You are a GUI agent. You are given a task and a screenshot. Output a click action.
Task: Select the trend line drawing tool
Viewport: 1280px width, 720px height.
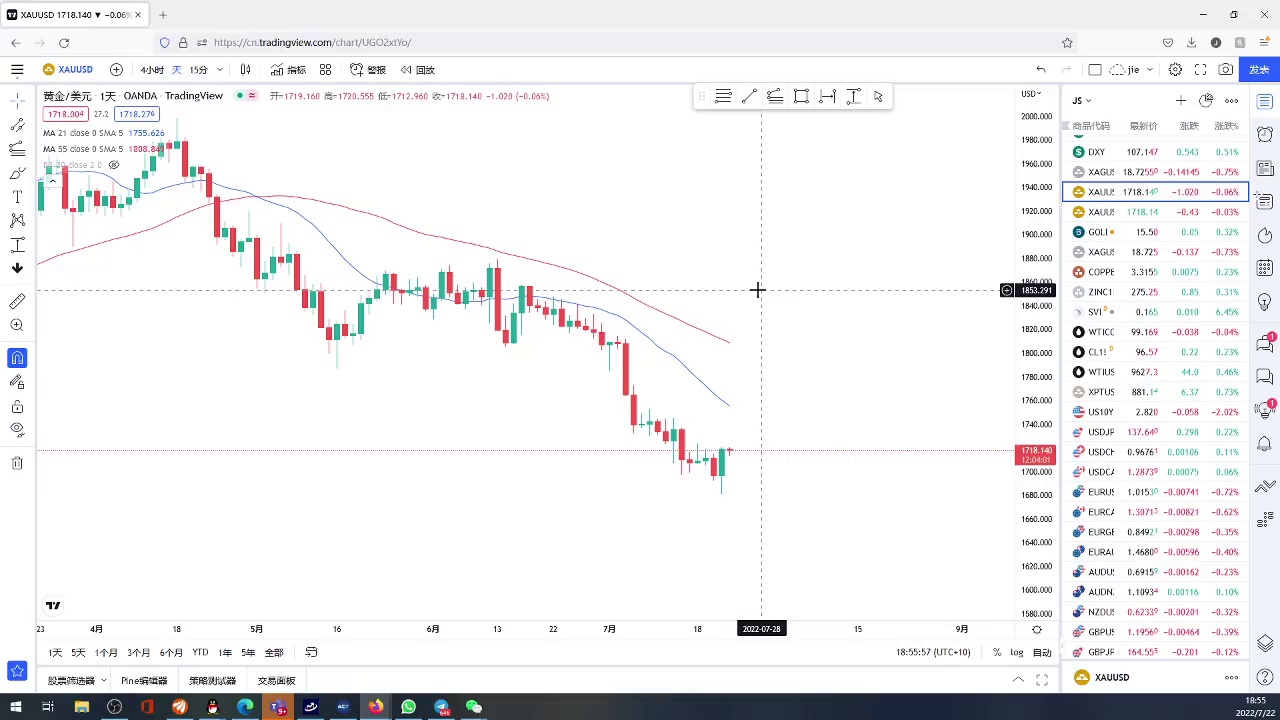pos(17,125)
